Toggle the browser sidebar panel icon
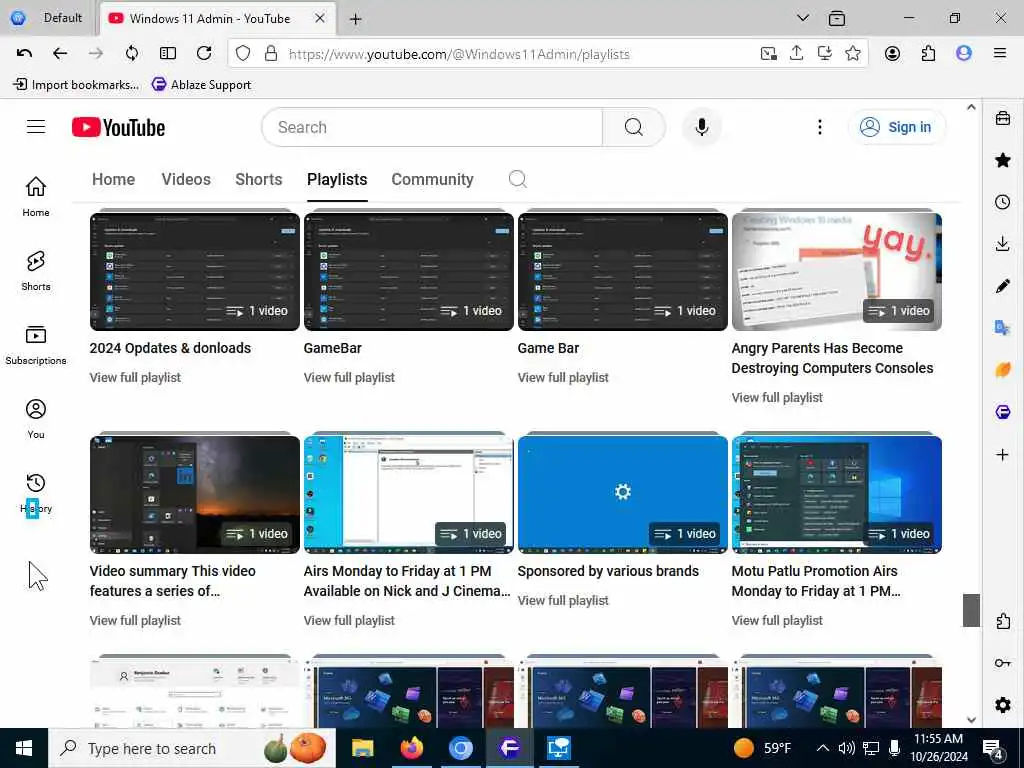The height and width of the screenshot is (768, 1024). click(x=168, y=54)
